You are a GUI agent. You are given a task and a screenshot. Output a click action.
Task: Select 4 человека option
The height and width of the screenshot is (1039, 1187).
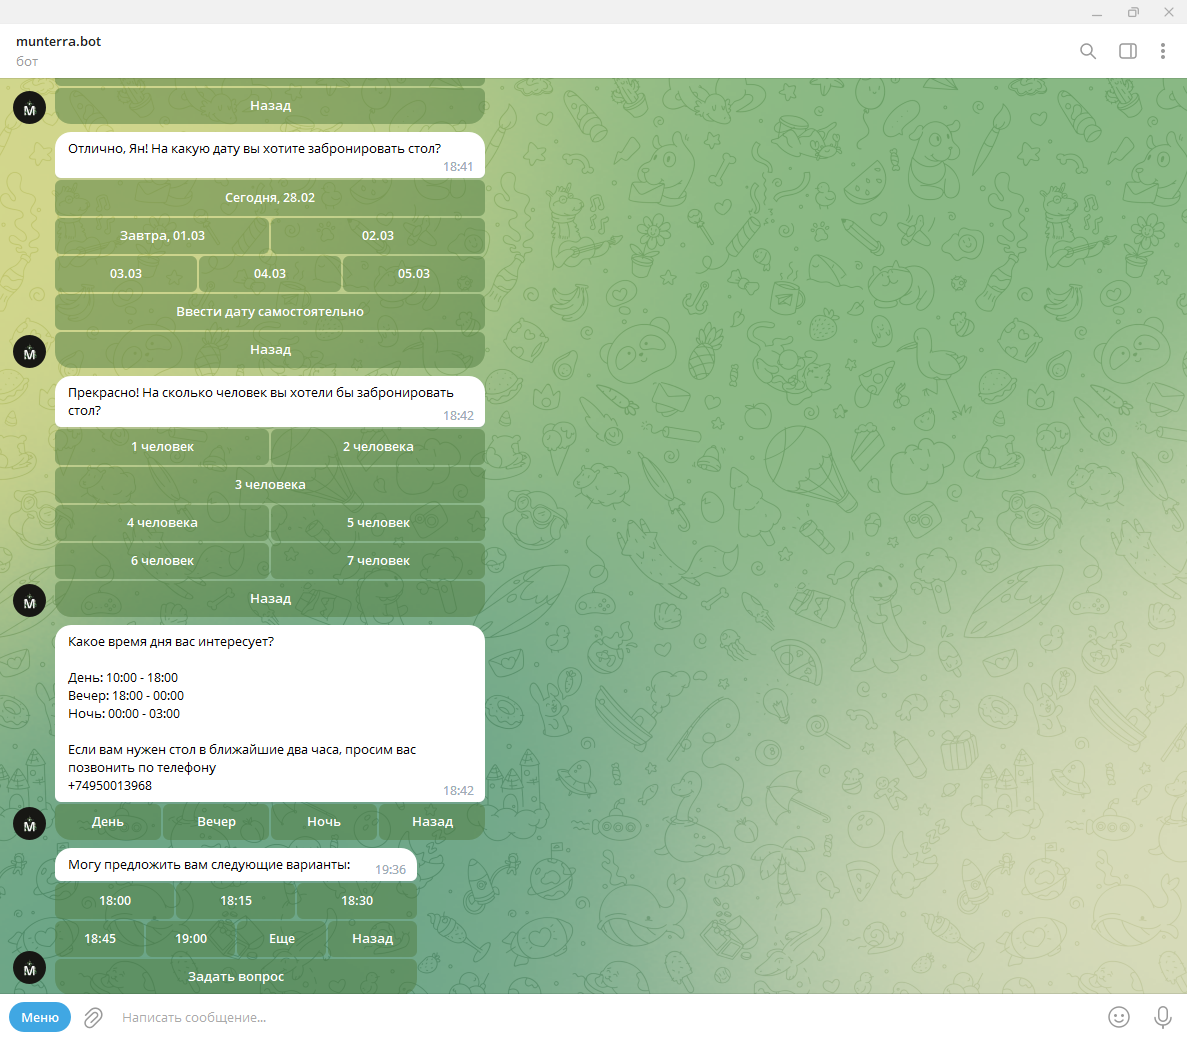coord(162,523)
